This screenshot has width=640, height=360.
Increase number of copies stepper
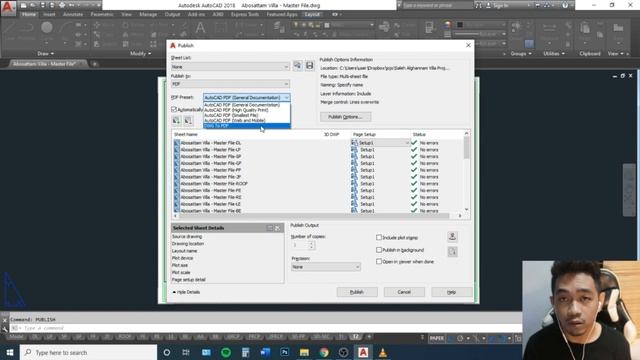click(x=311, y=243)
